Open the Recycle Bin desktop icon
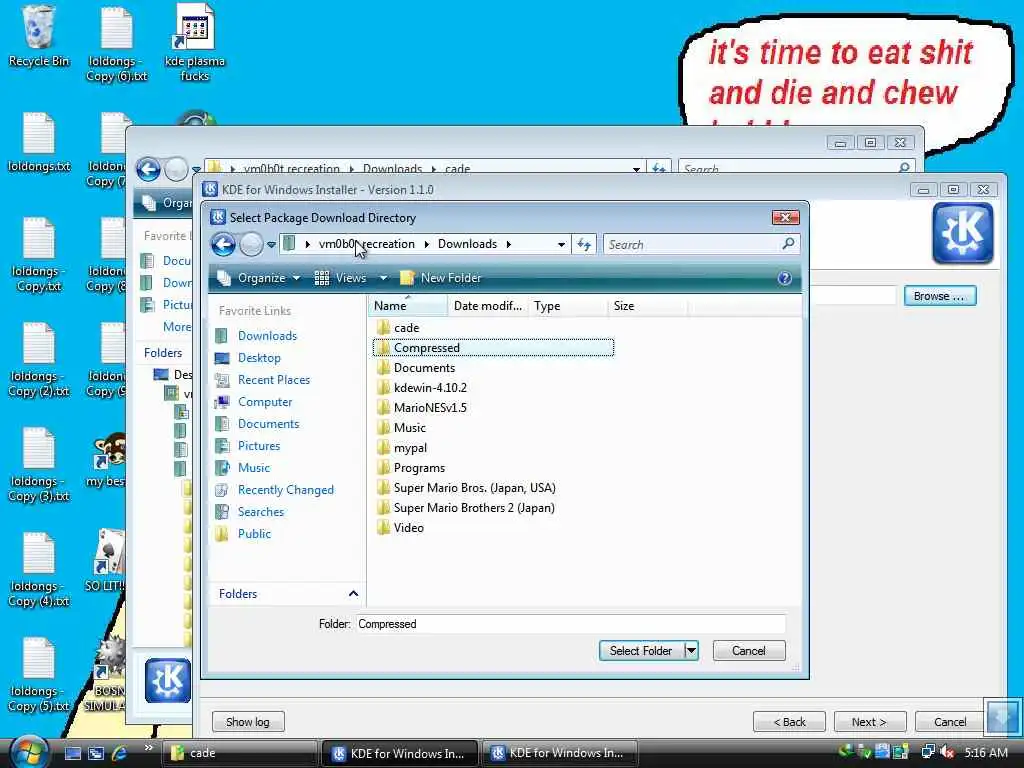Viewport: 1024px width, 768px height. click(x=39, y=37)
